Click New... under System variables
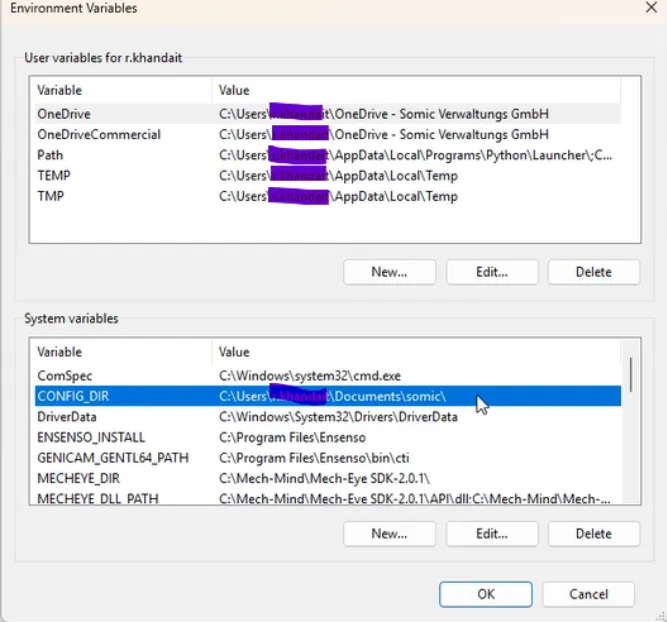This screenshot has height=622, width=667. (389, 534)
